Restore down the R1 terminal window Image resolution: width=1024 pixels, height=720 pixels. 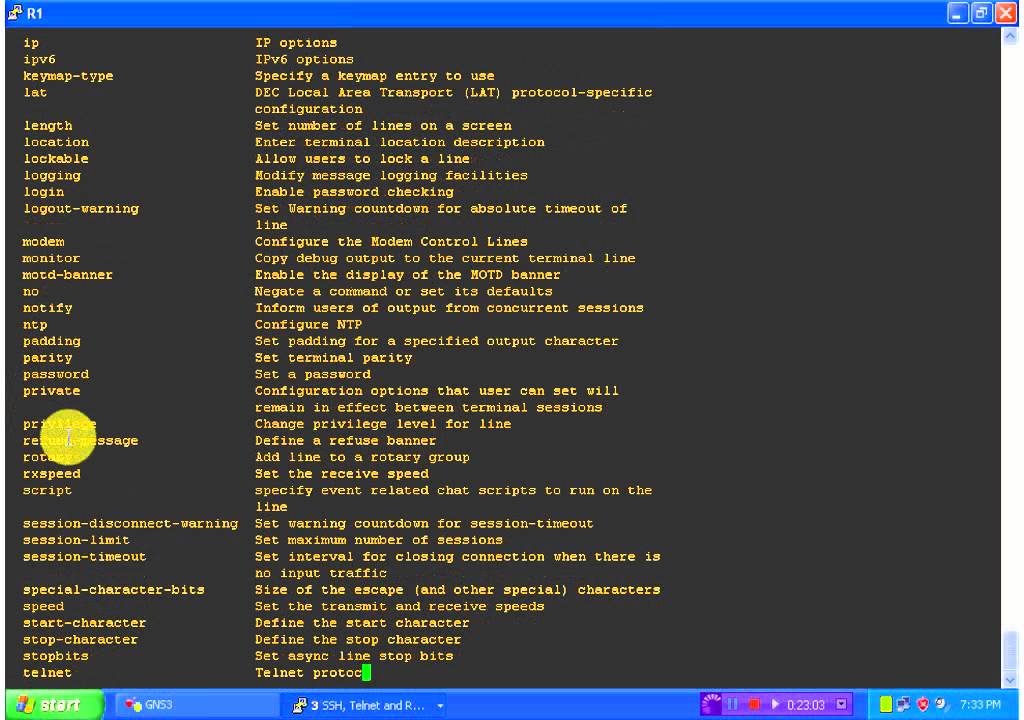tap(982, 13)
